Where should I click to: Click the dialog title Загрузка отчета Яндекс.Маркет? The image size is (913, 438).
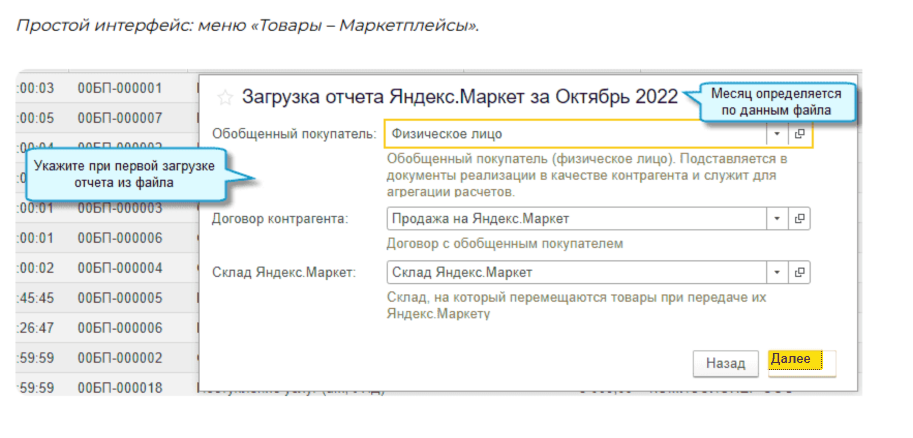(x=460, y=97)
